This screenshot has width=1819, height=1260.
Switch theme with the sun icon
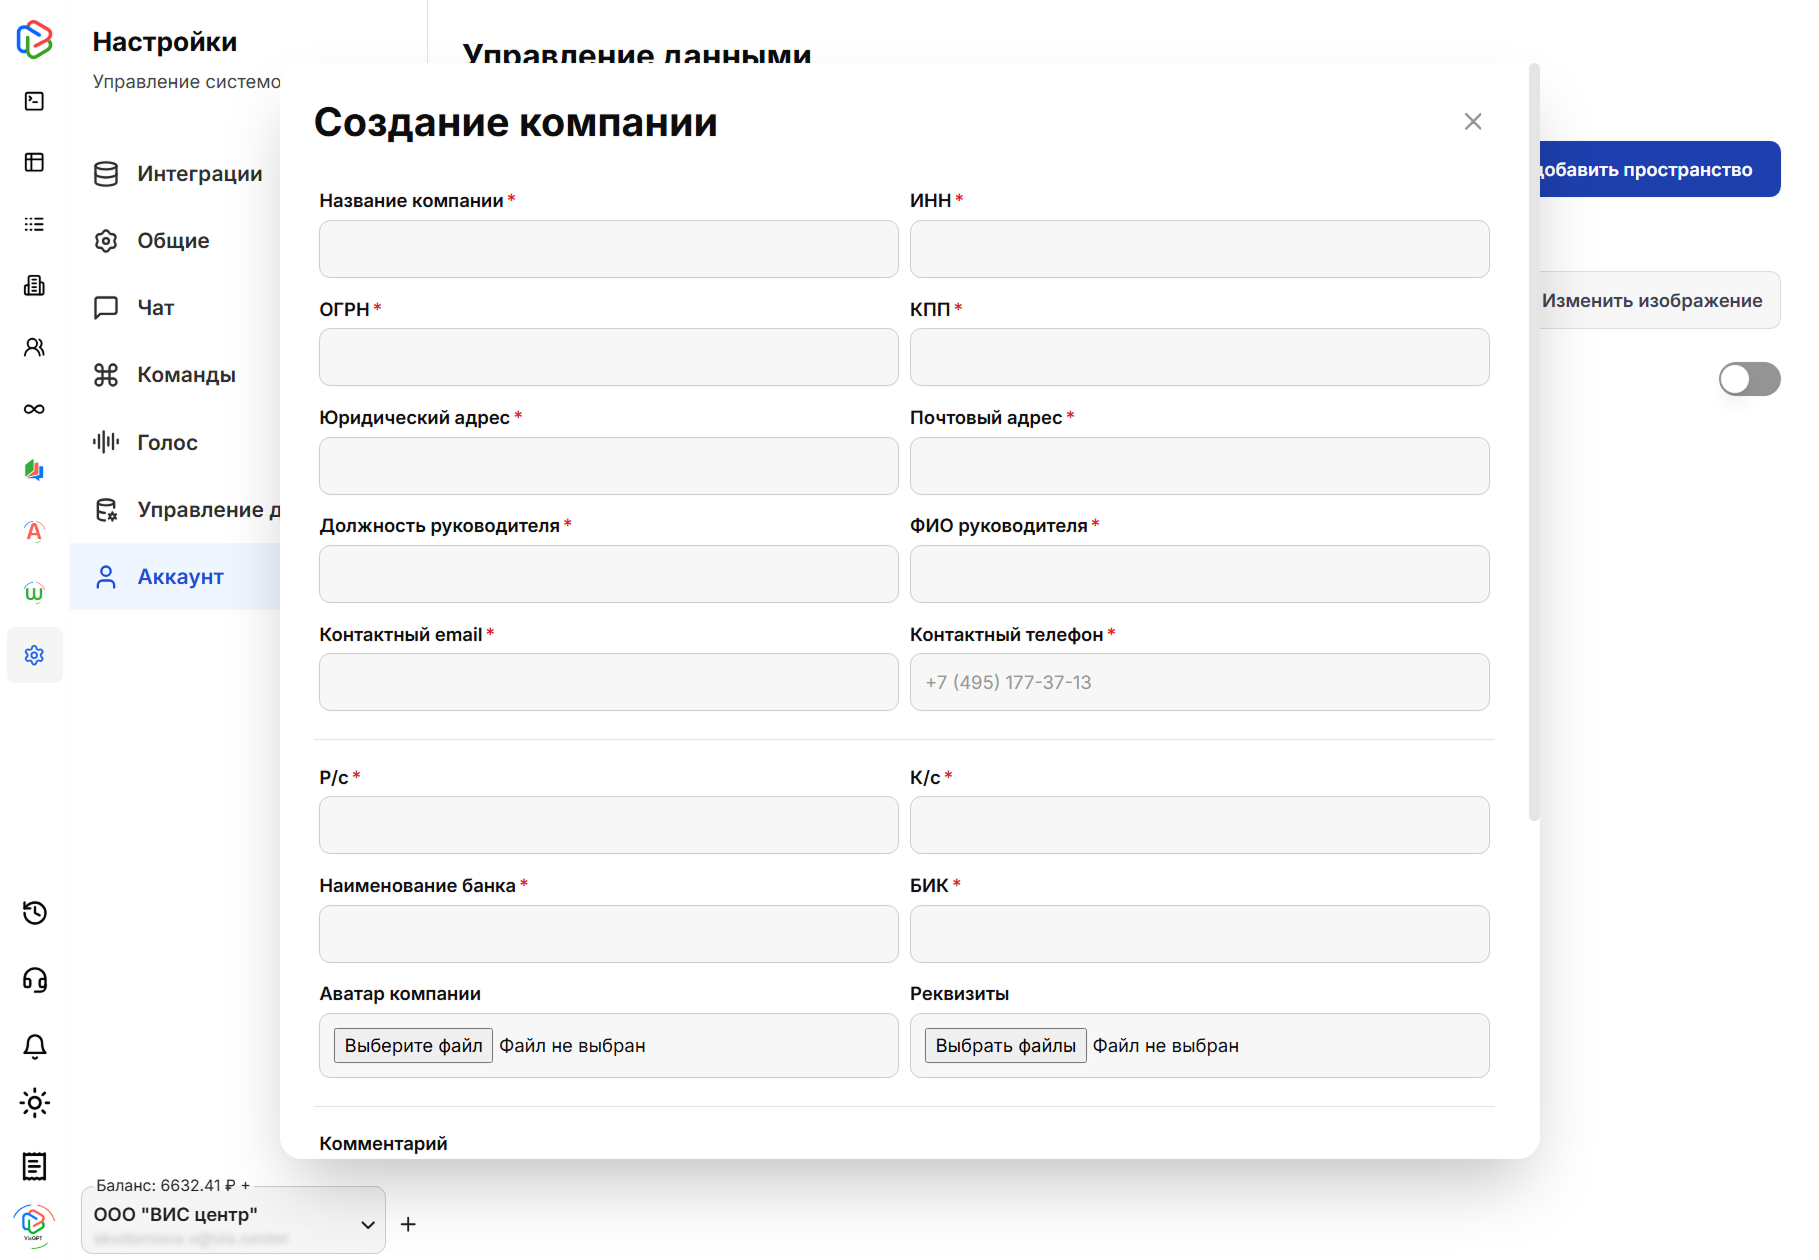(34, 1103)
